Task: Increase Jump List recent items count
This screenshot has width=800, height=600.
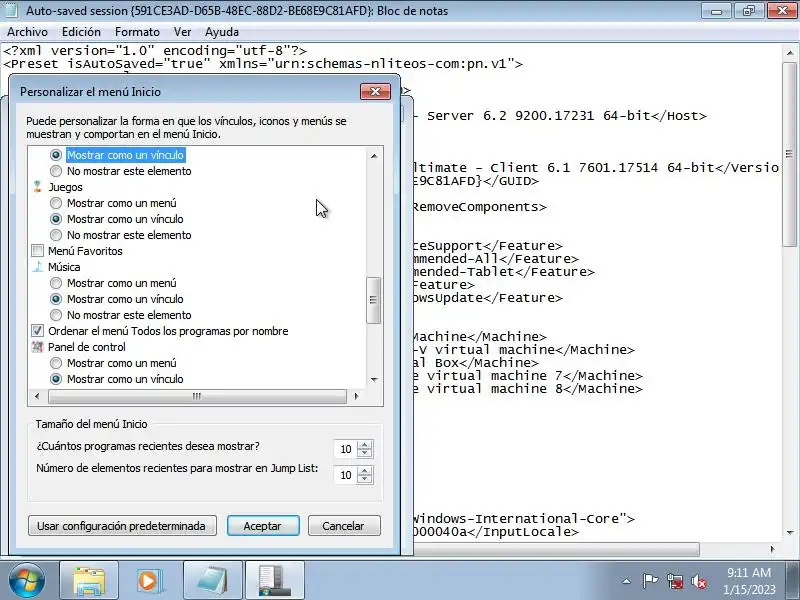Action: tap(364, 470)
